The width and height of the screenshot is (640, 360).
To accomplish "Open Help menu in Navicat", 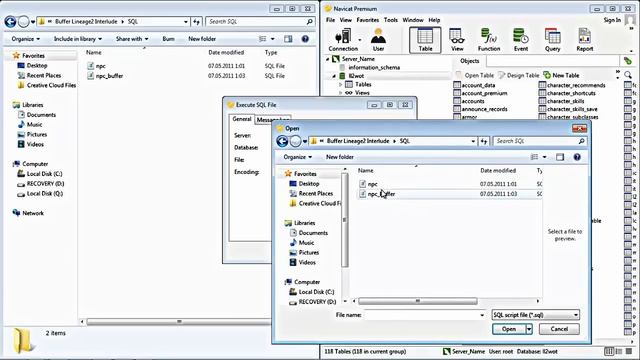I will point(434,20).
